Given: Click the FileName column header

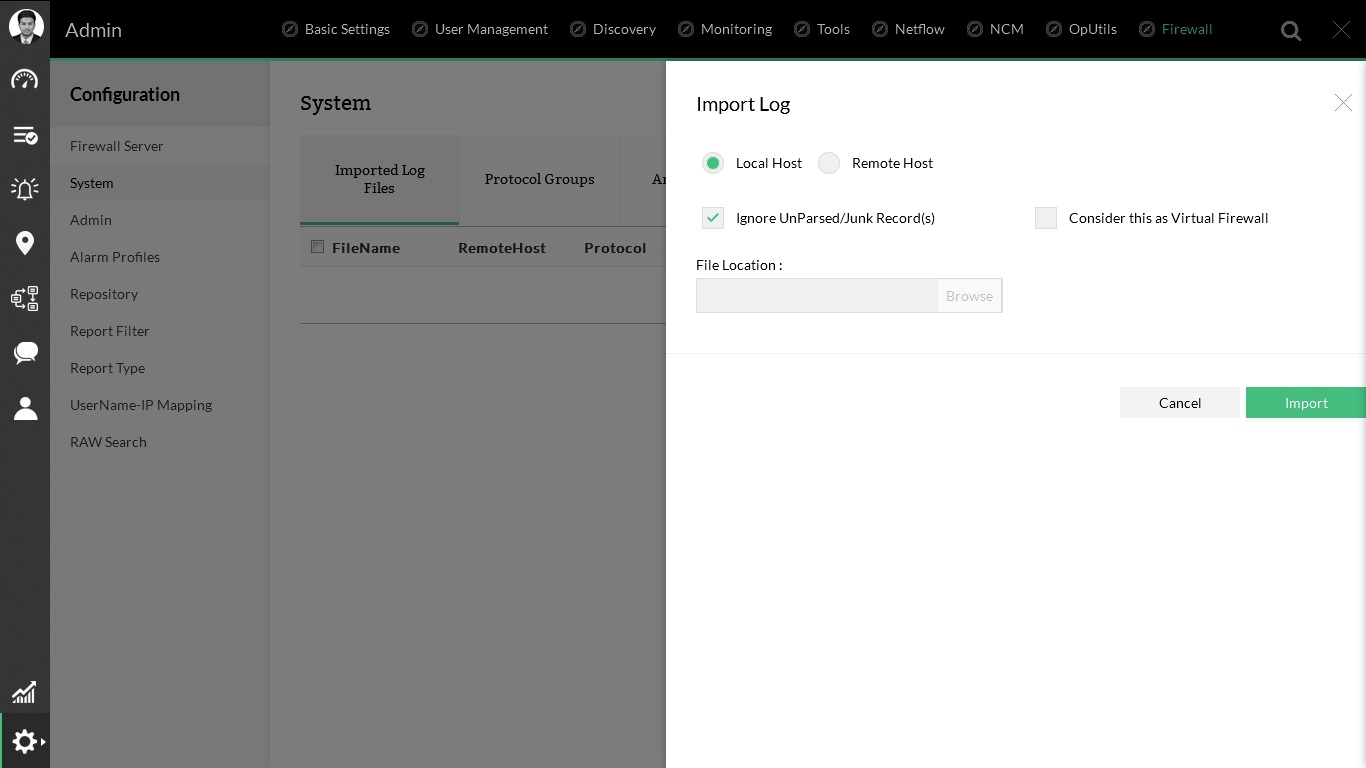Looking at the screenshot, I should pyautogui.click(x=366, y=248).
